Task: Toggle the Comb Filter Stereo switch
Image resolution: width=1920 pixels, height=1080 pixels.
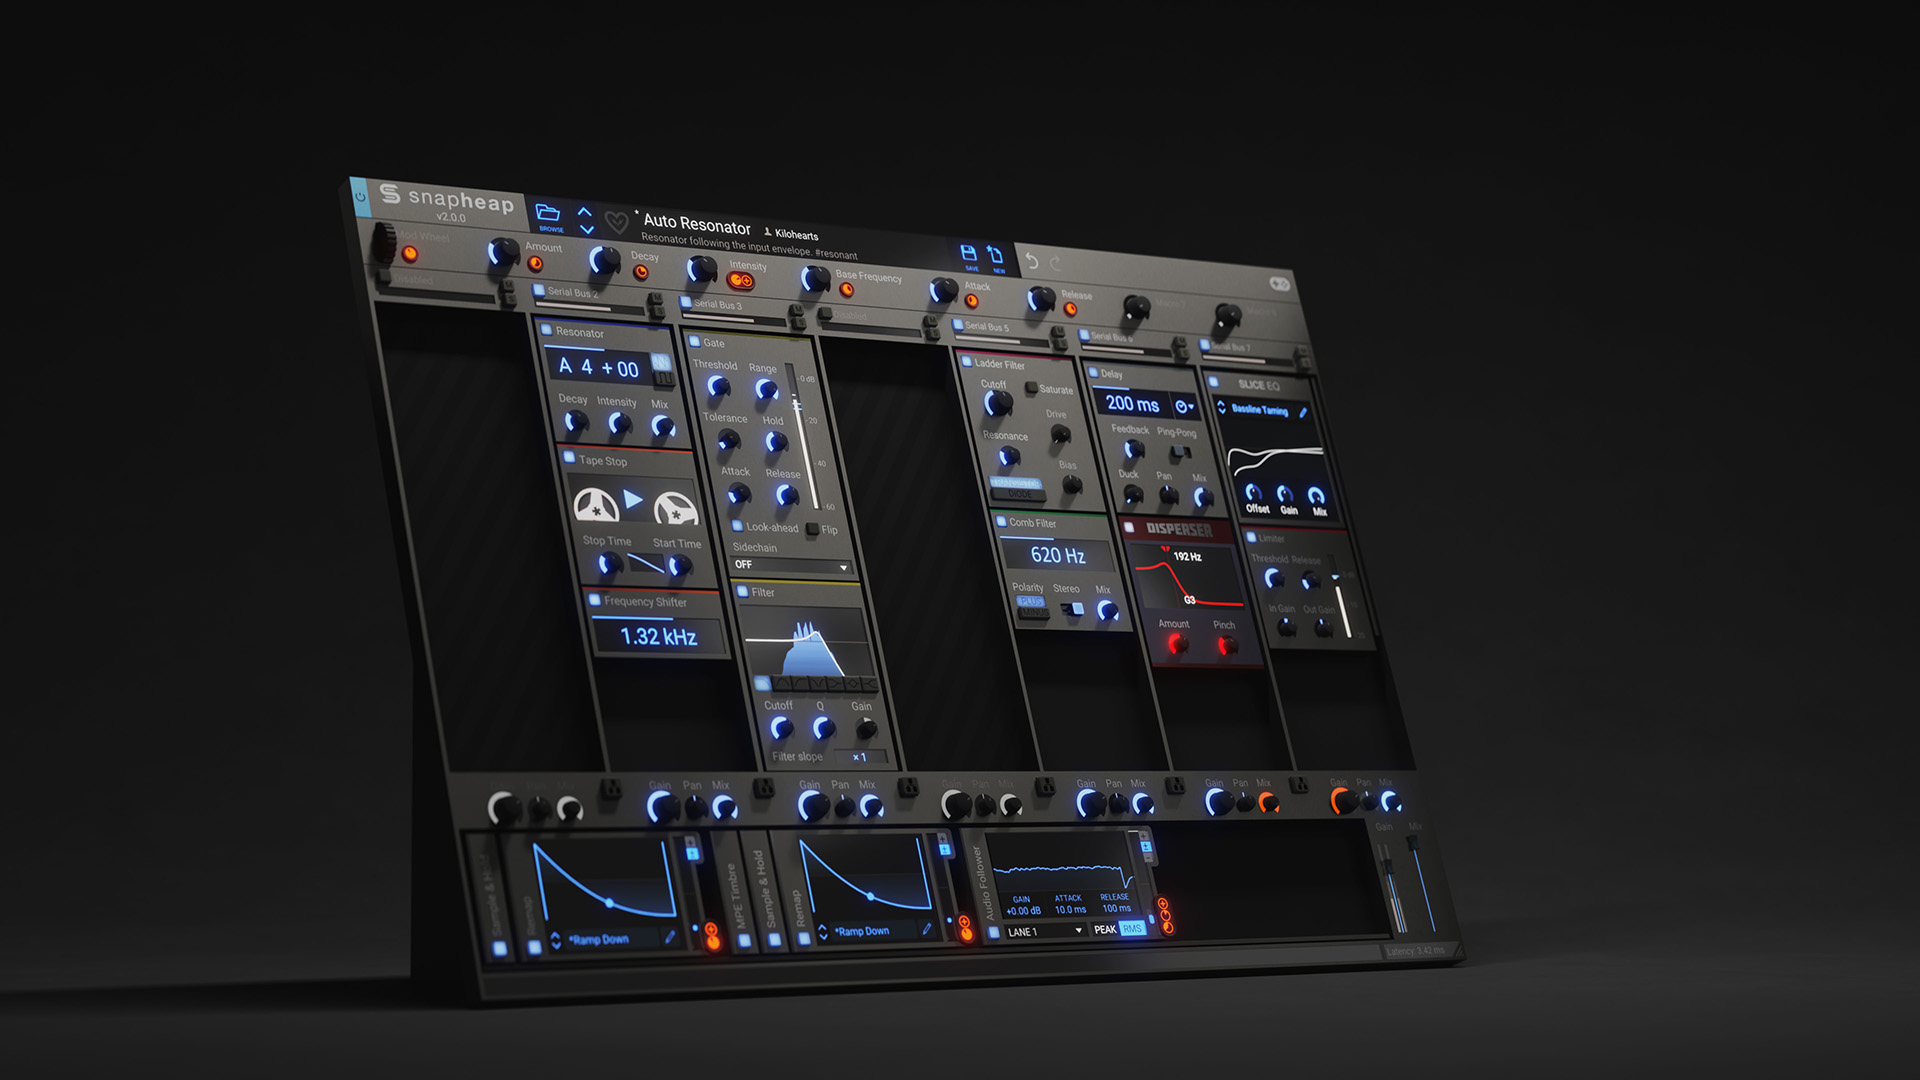Action: [1073, 608]
